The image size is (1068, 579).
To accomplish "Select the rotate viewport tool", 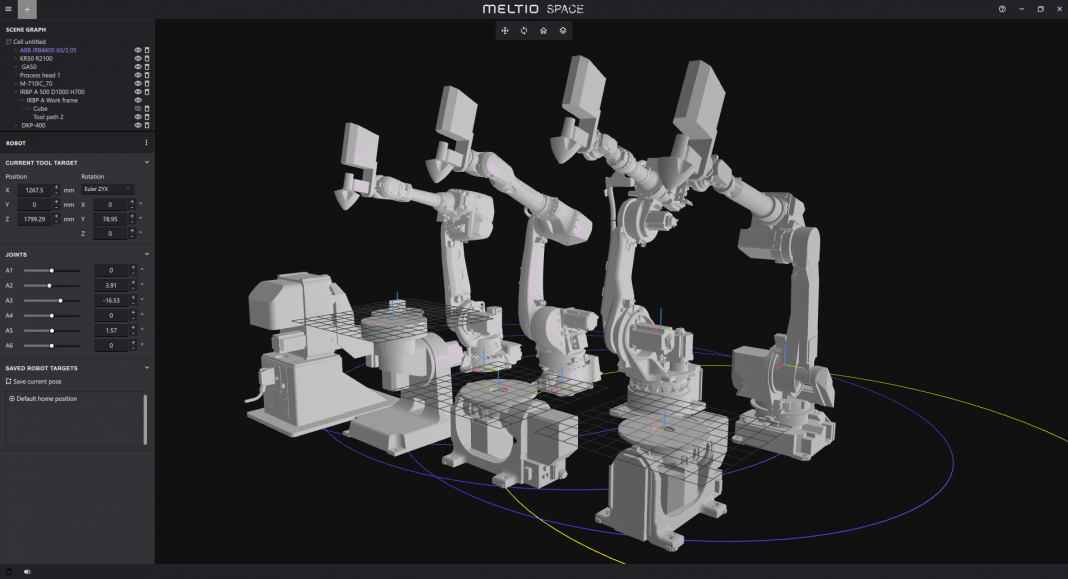I will pos(524,31).
